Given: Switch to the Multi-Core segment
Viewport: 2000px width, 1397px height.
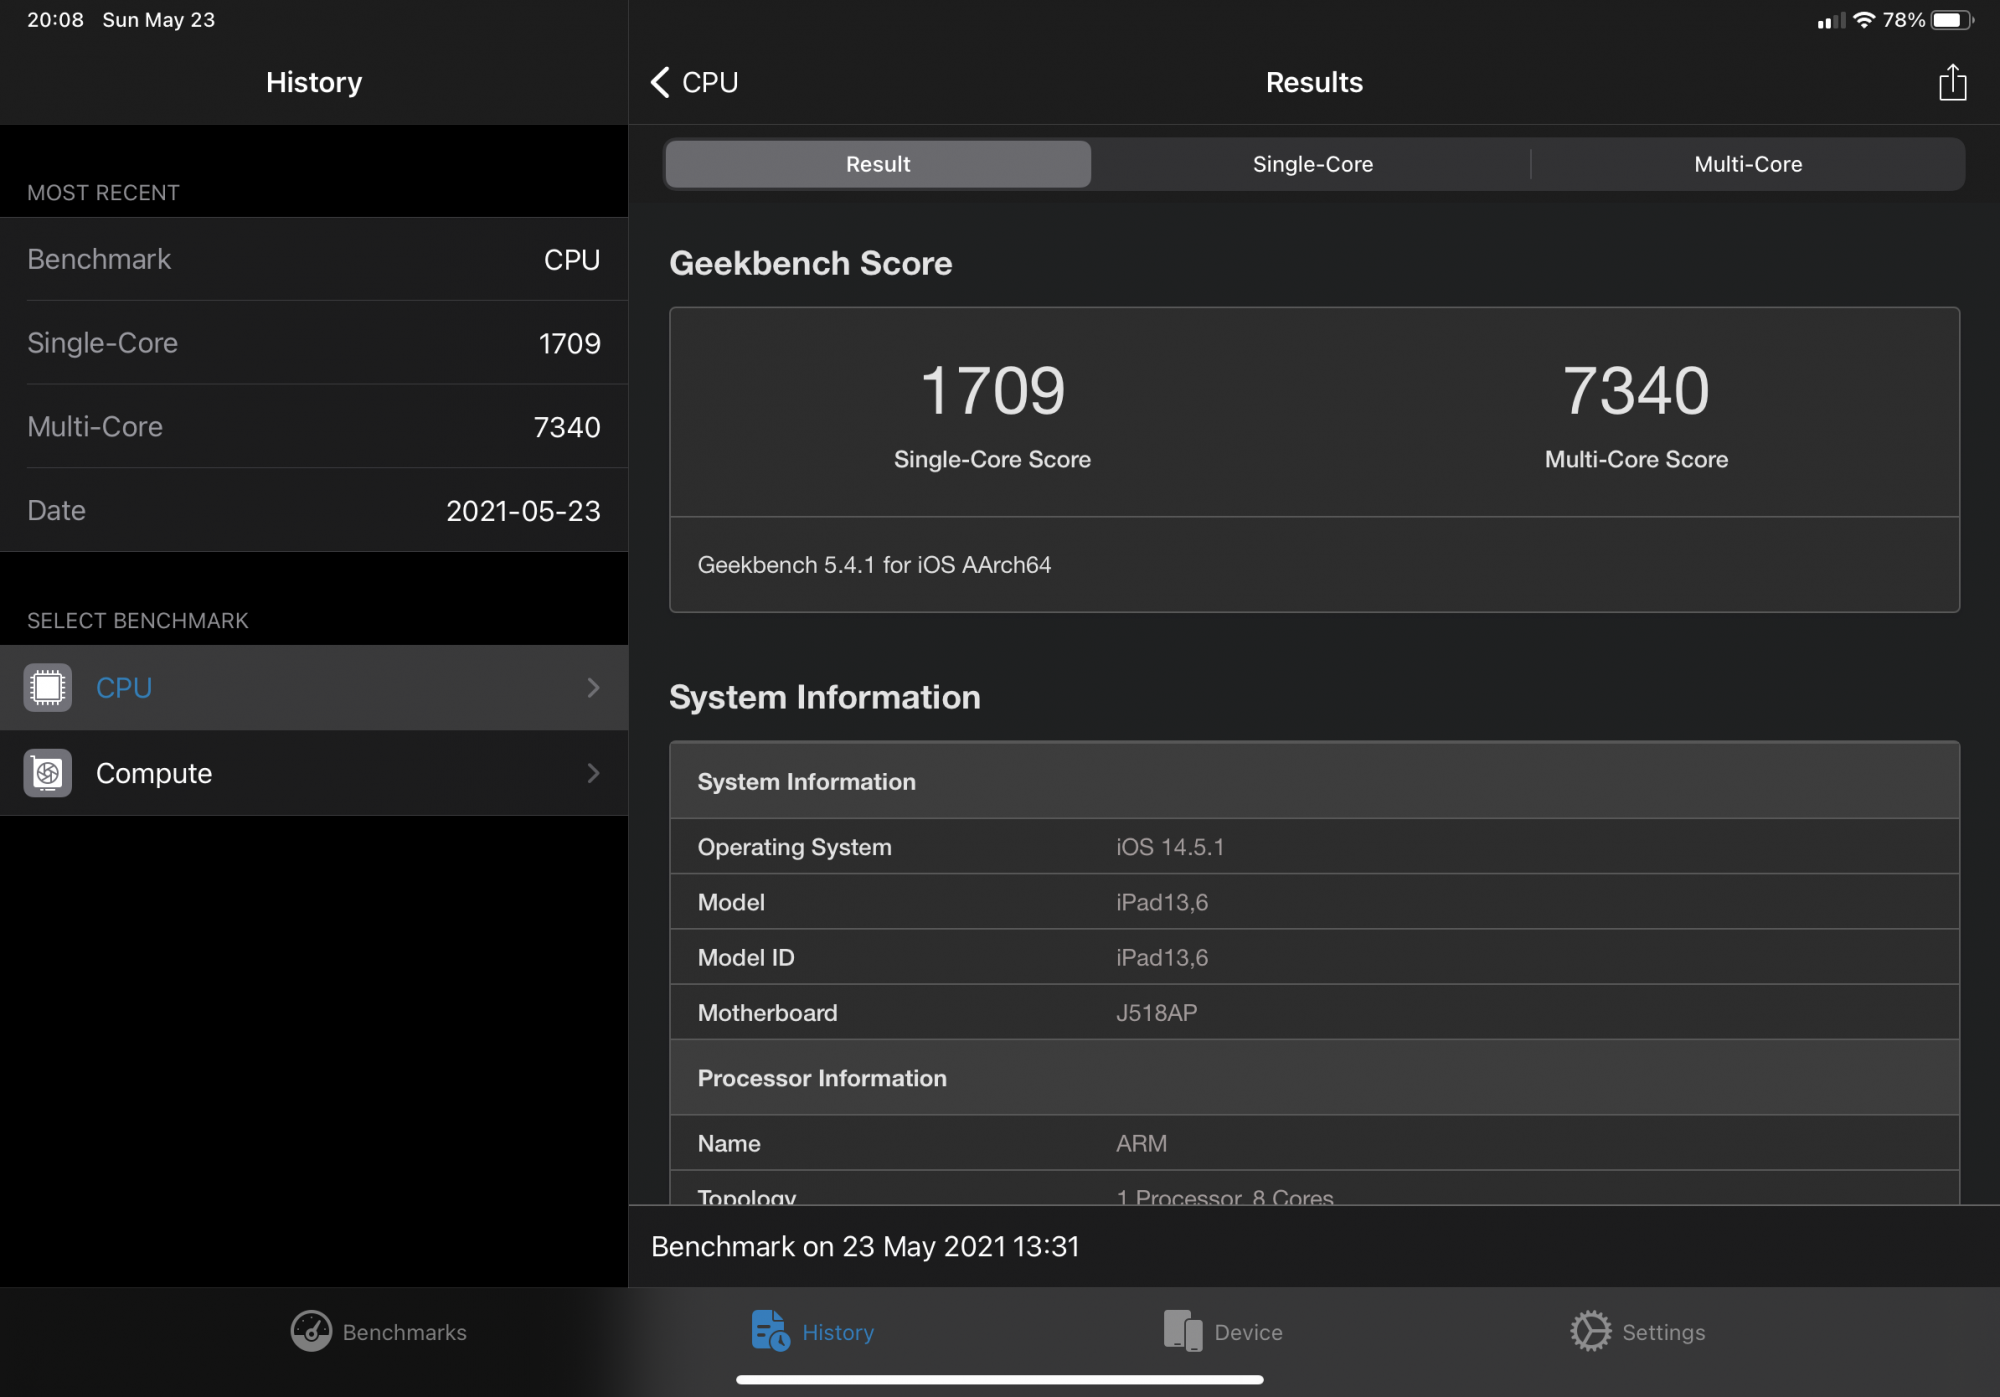Looking at the screenshot, I should click(1747, 164).
